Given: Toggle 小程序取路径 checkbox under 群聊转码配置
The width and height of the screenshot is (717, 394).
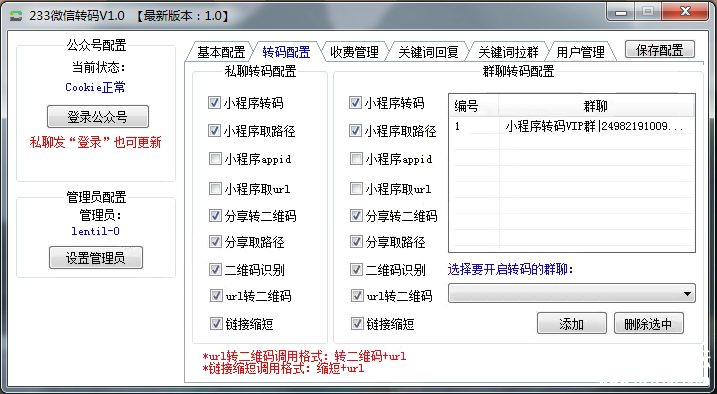Looking at the screenshot, I should point(355,131).
